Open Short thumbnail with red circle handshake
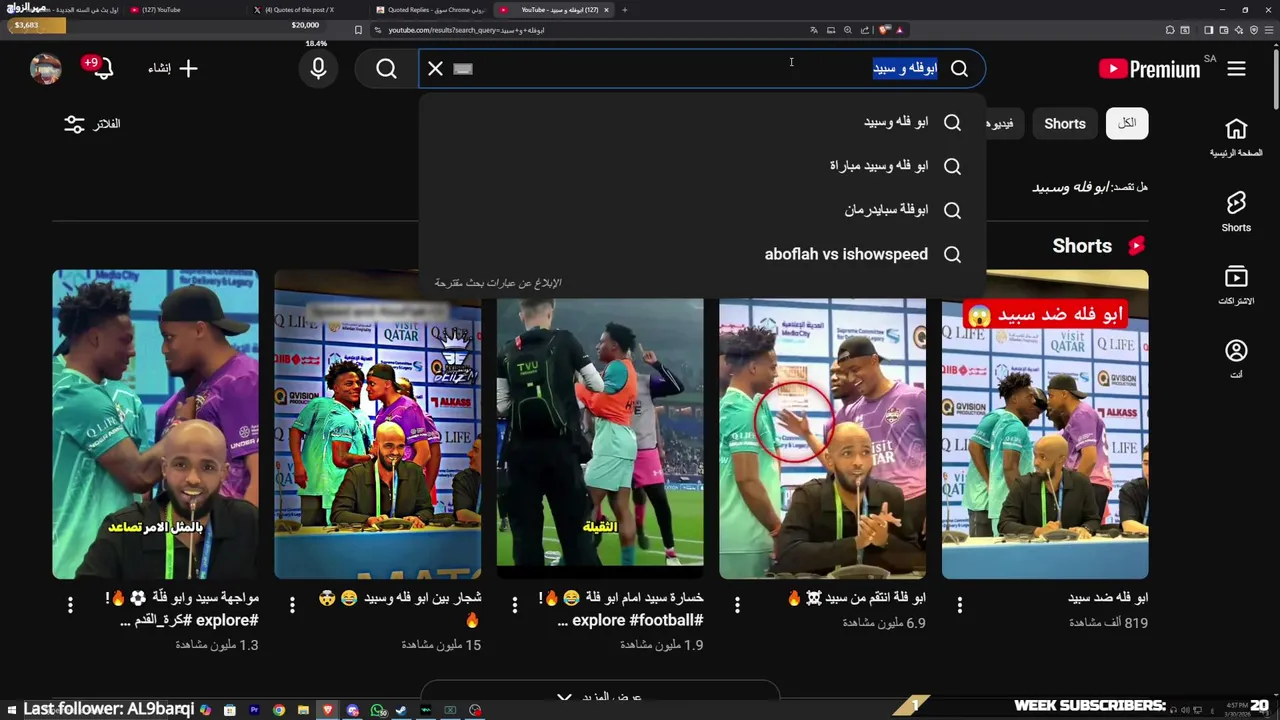Viewport: 1280px width, 720px height. 822,424
